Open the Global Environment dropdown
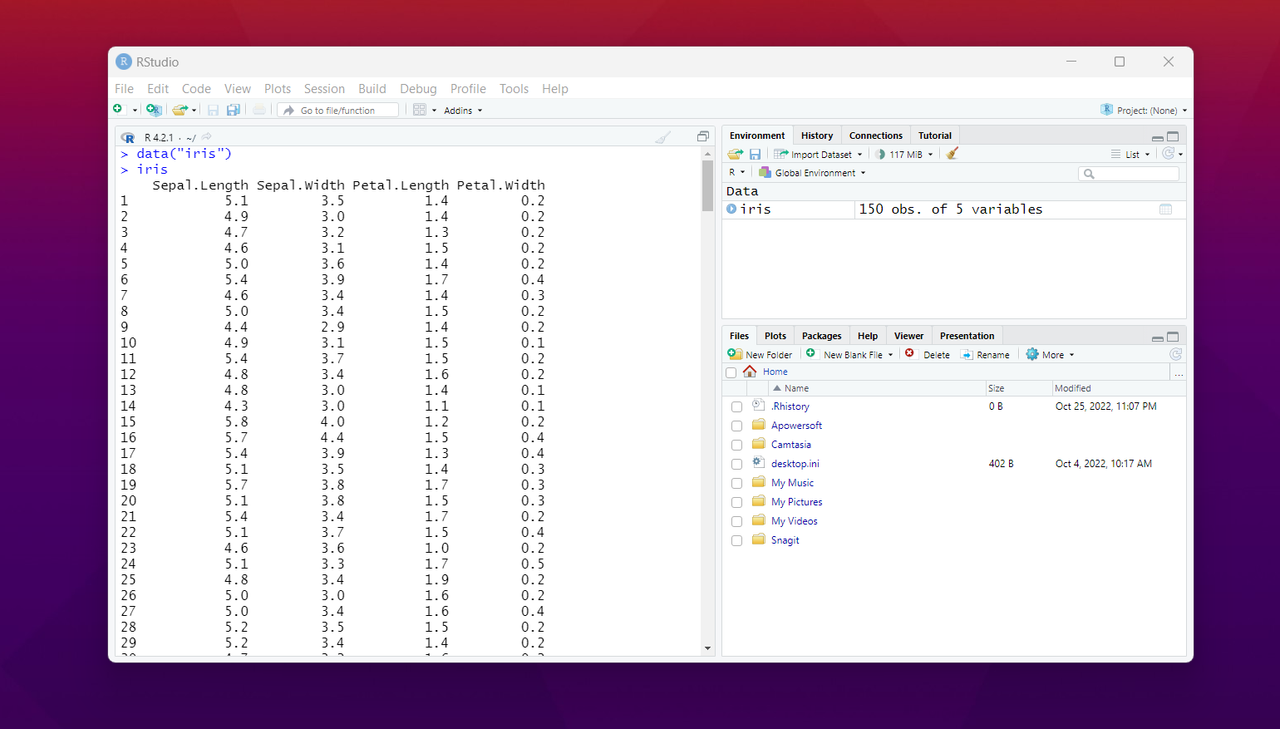 point(812,173)
